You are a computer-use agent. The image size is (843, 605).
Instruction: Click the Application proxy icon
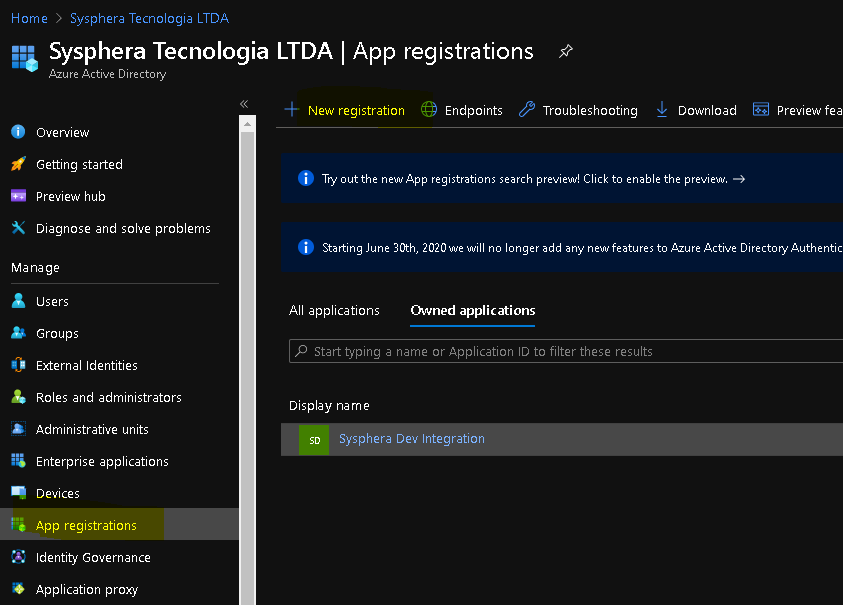tap(18, 589)
